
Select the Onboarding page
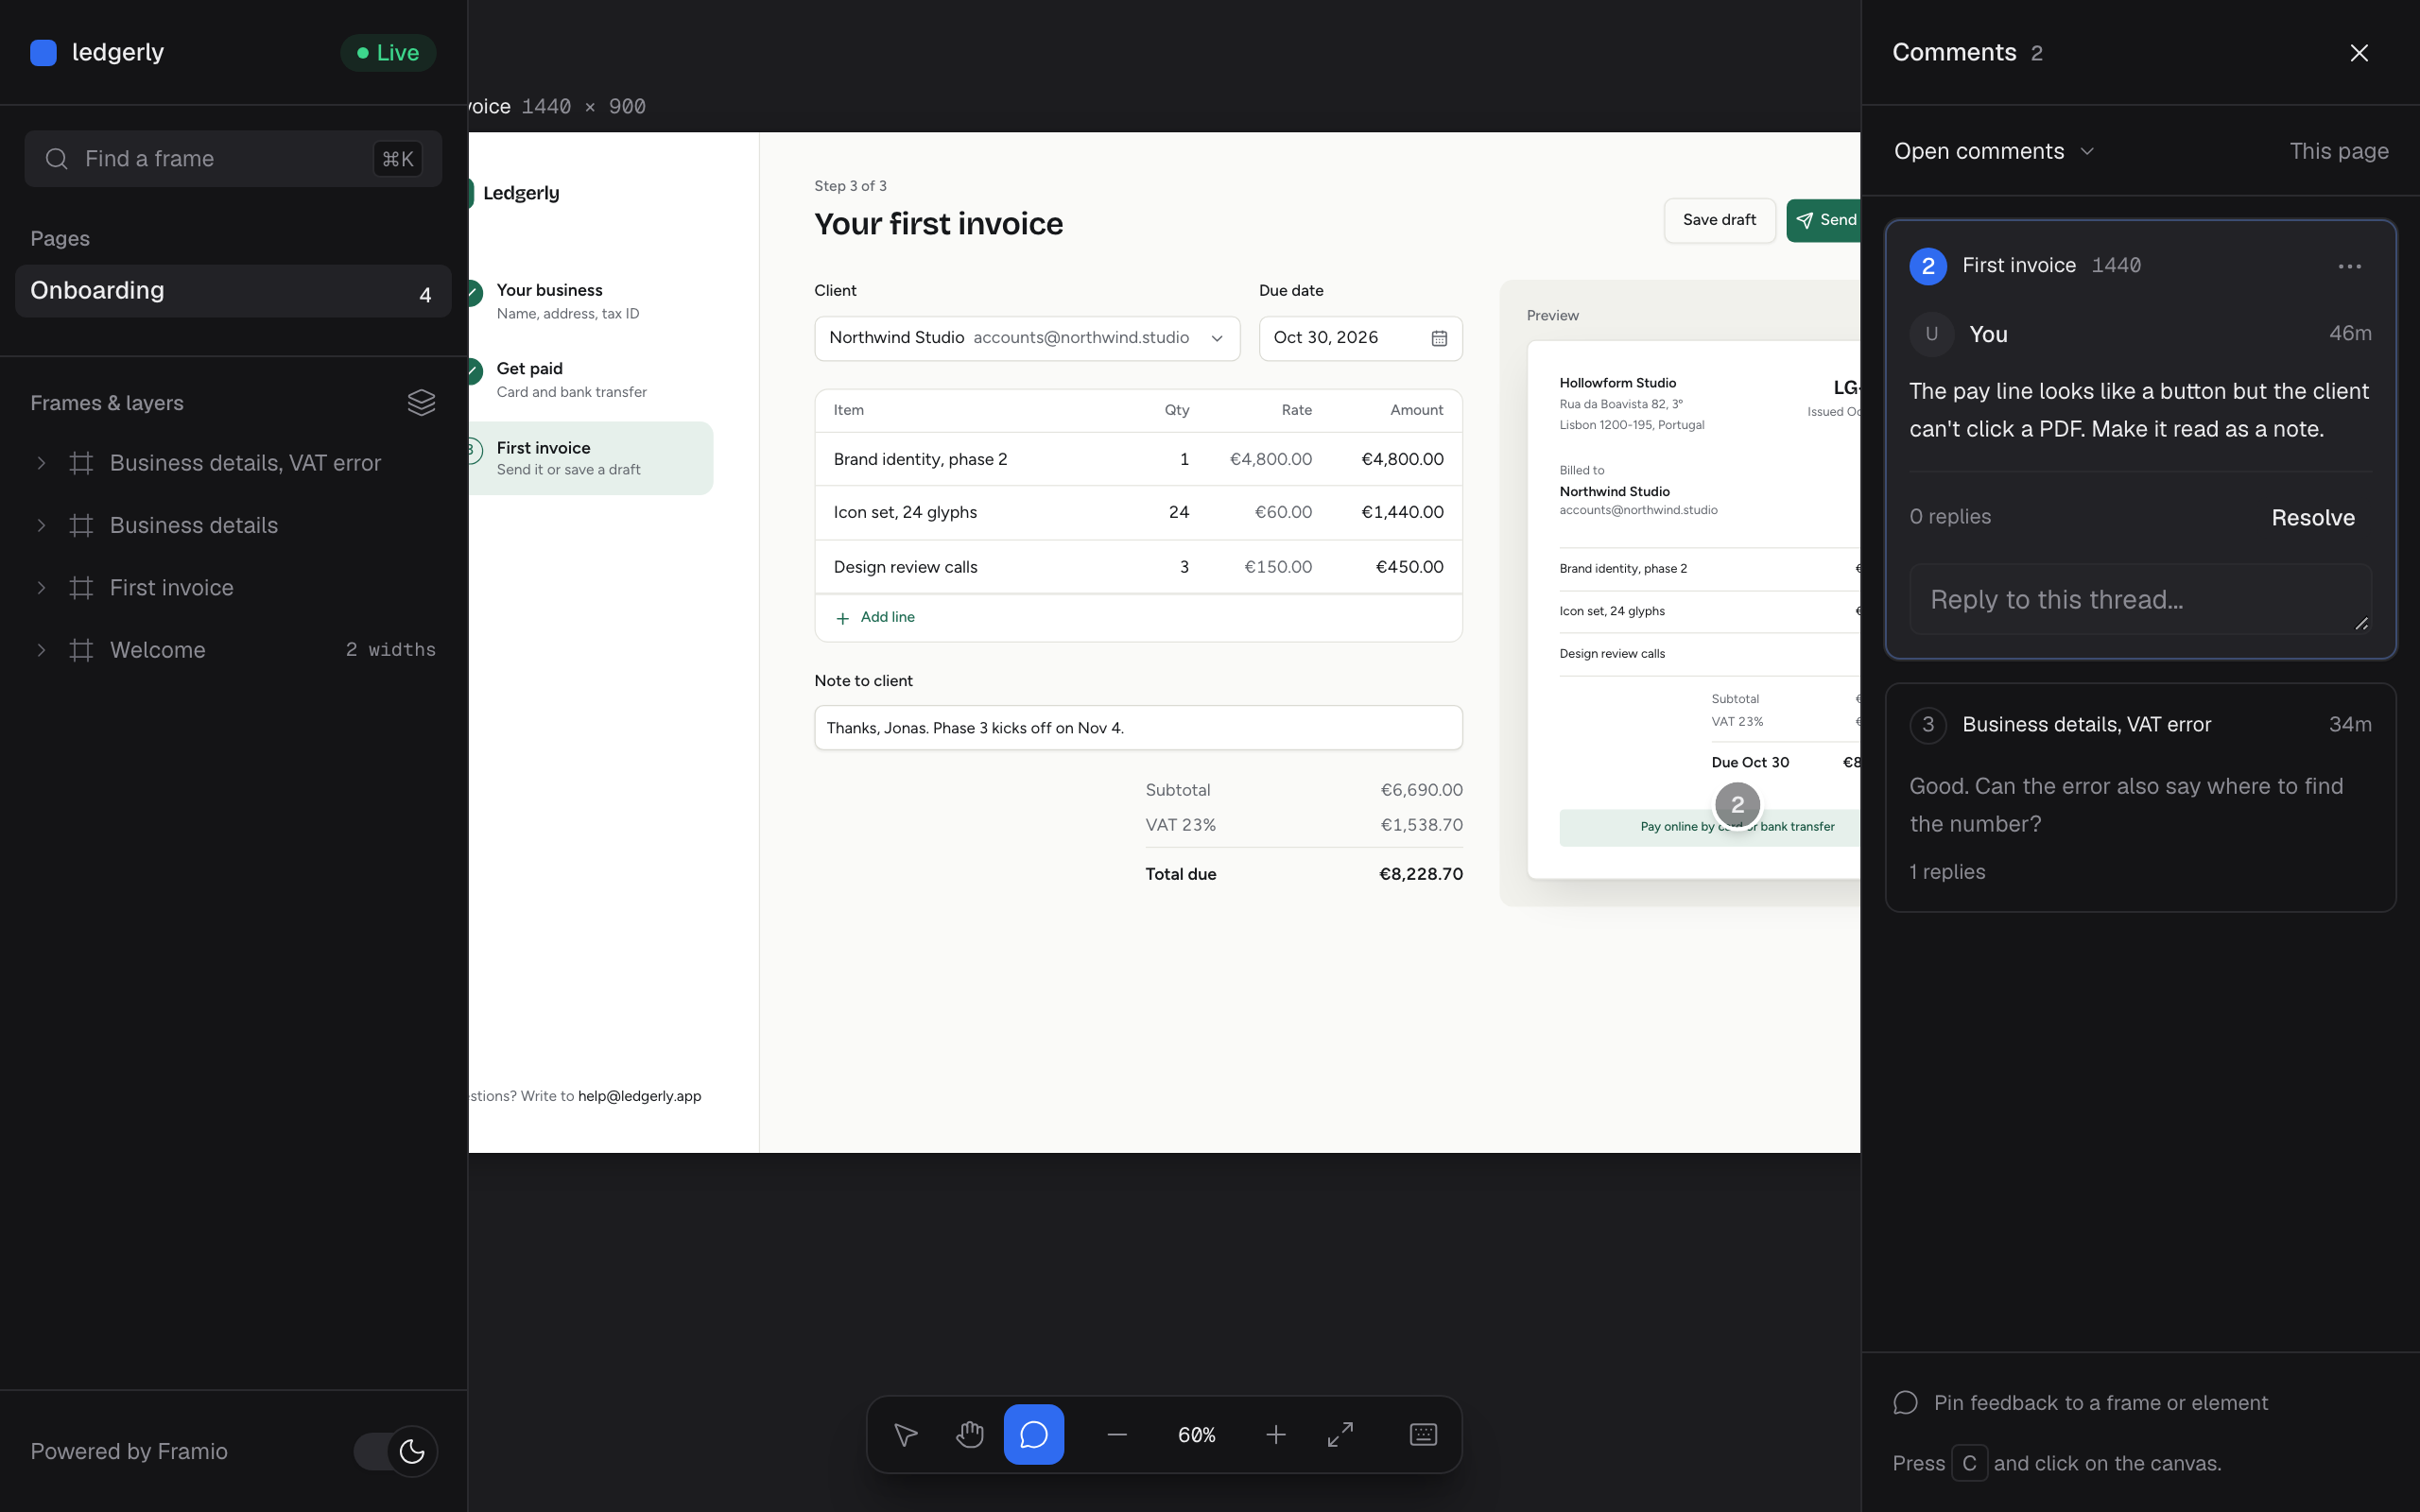233,291
